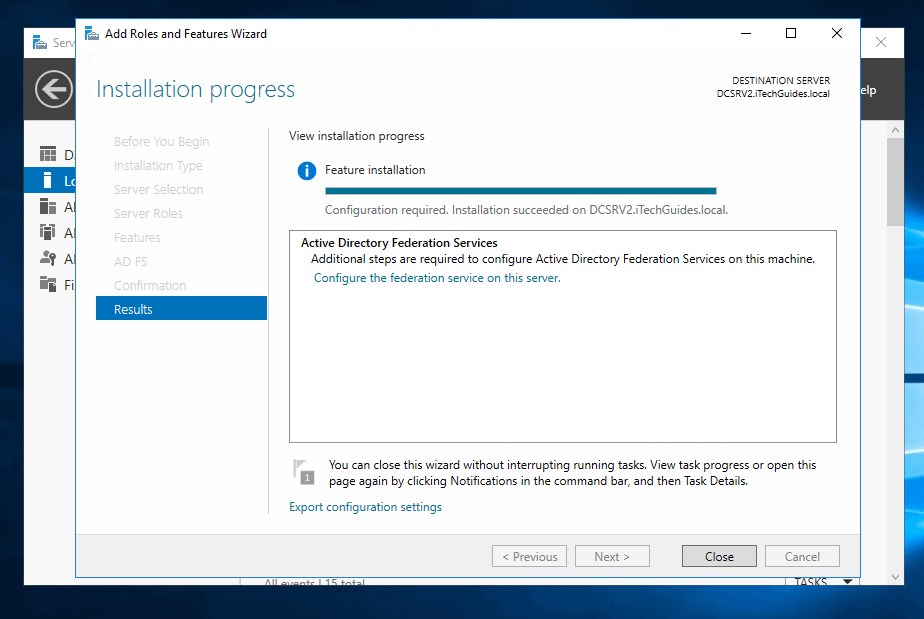Click the Previous button
The height and width of the screenshot is (619, 924).
point(529,556)
